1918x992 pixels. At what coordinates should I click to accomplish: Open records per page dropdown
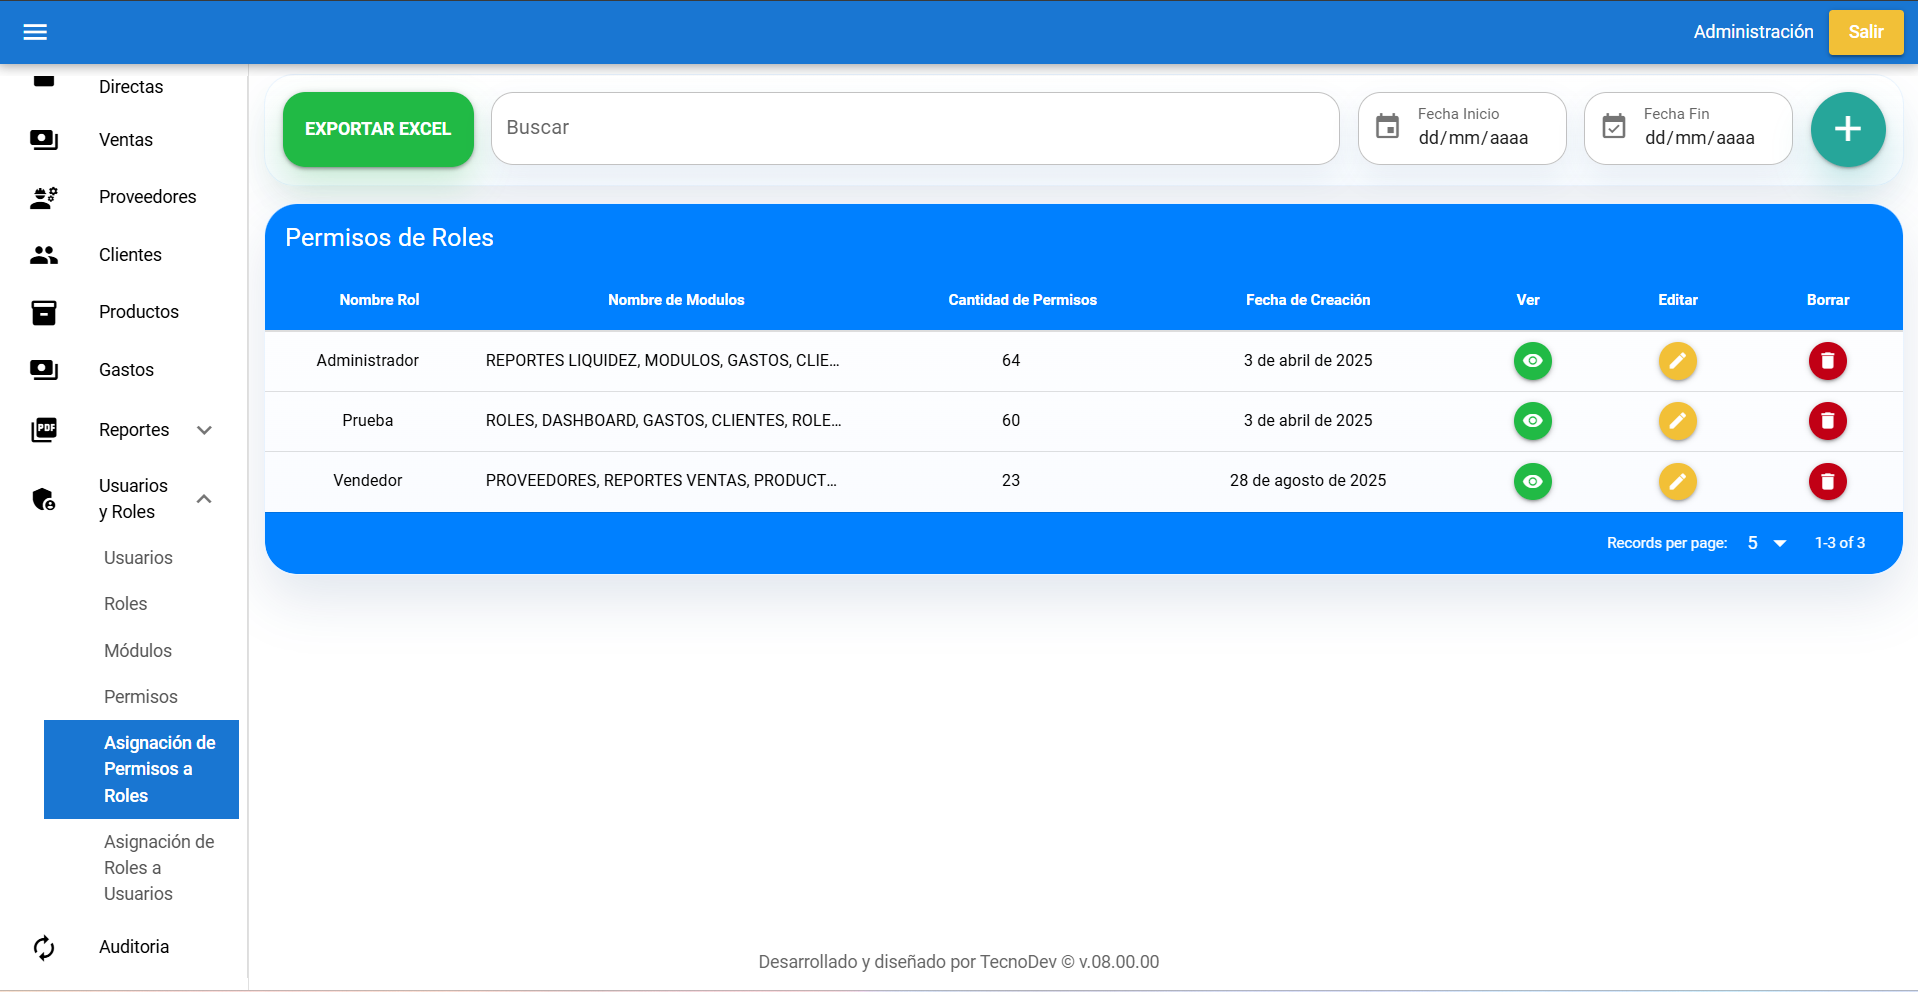[1766, 543]
